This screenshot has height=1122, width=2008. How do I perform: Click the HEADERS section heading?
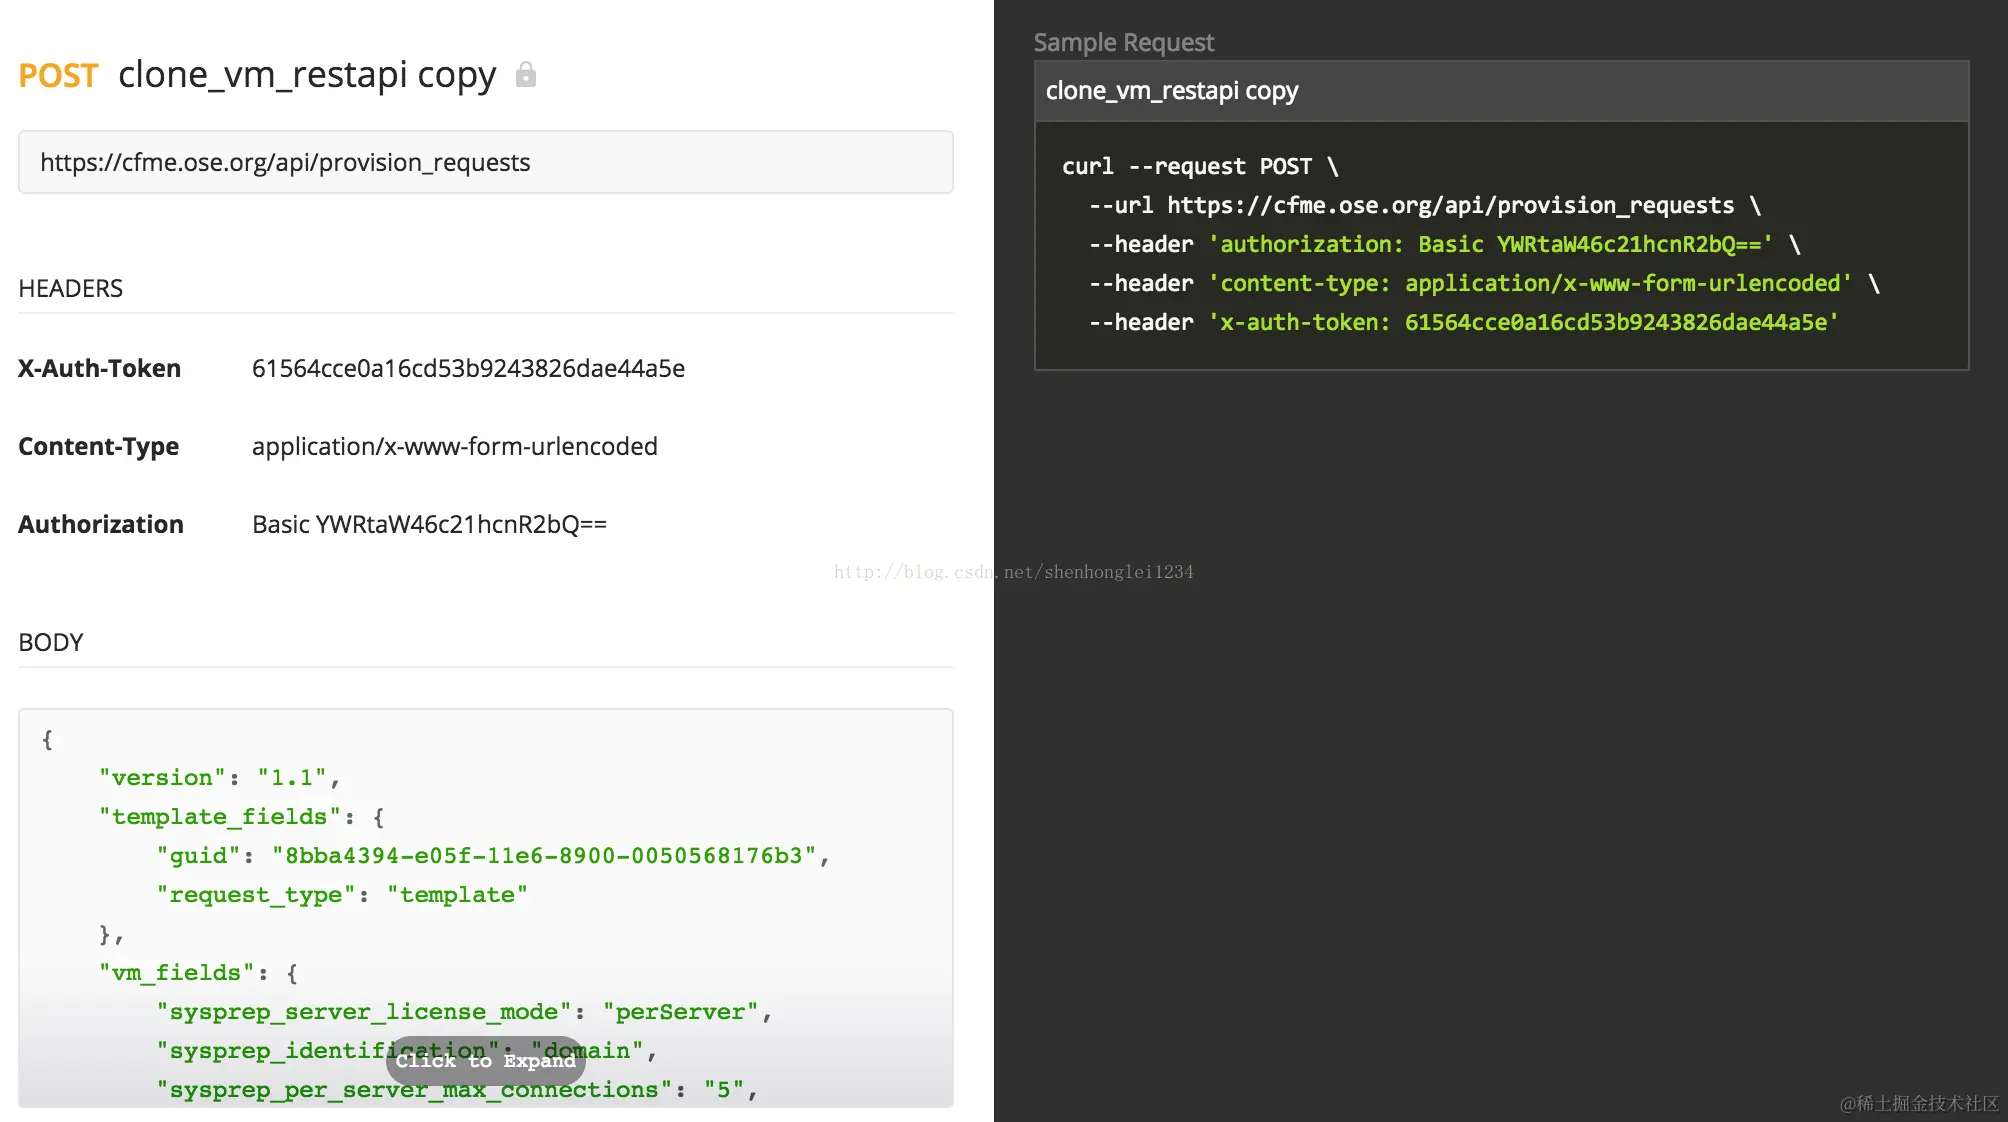70,288
